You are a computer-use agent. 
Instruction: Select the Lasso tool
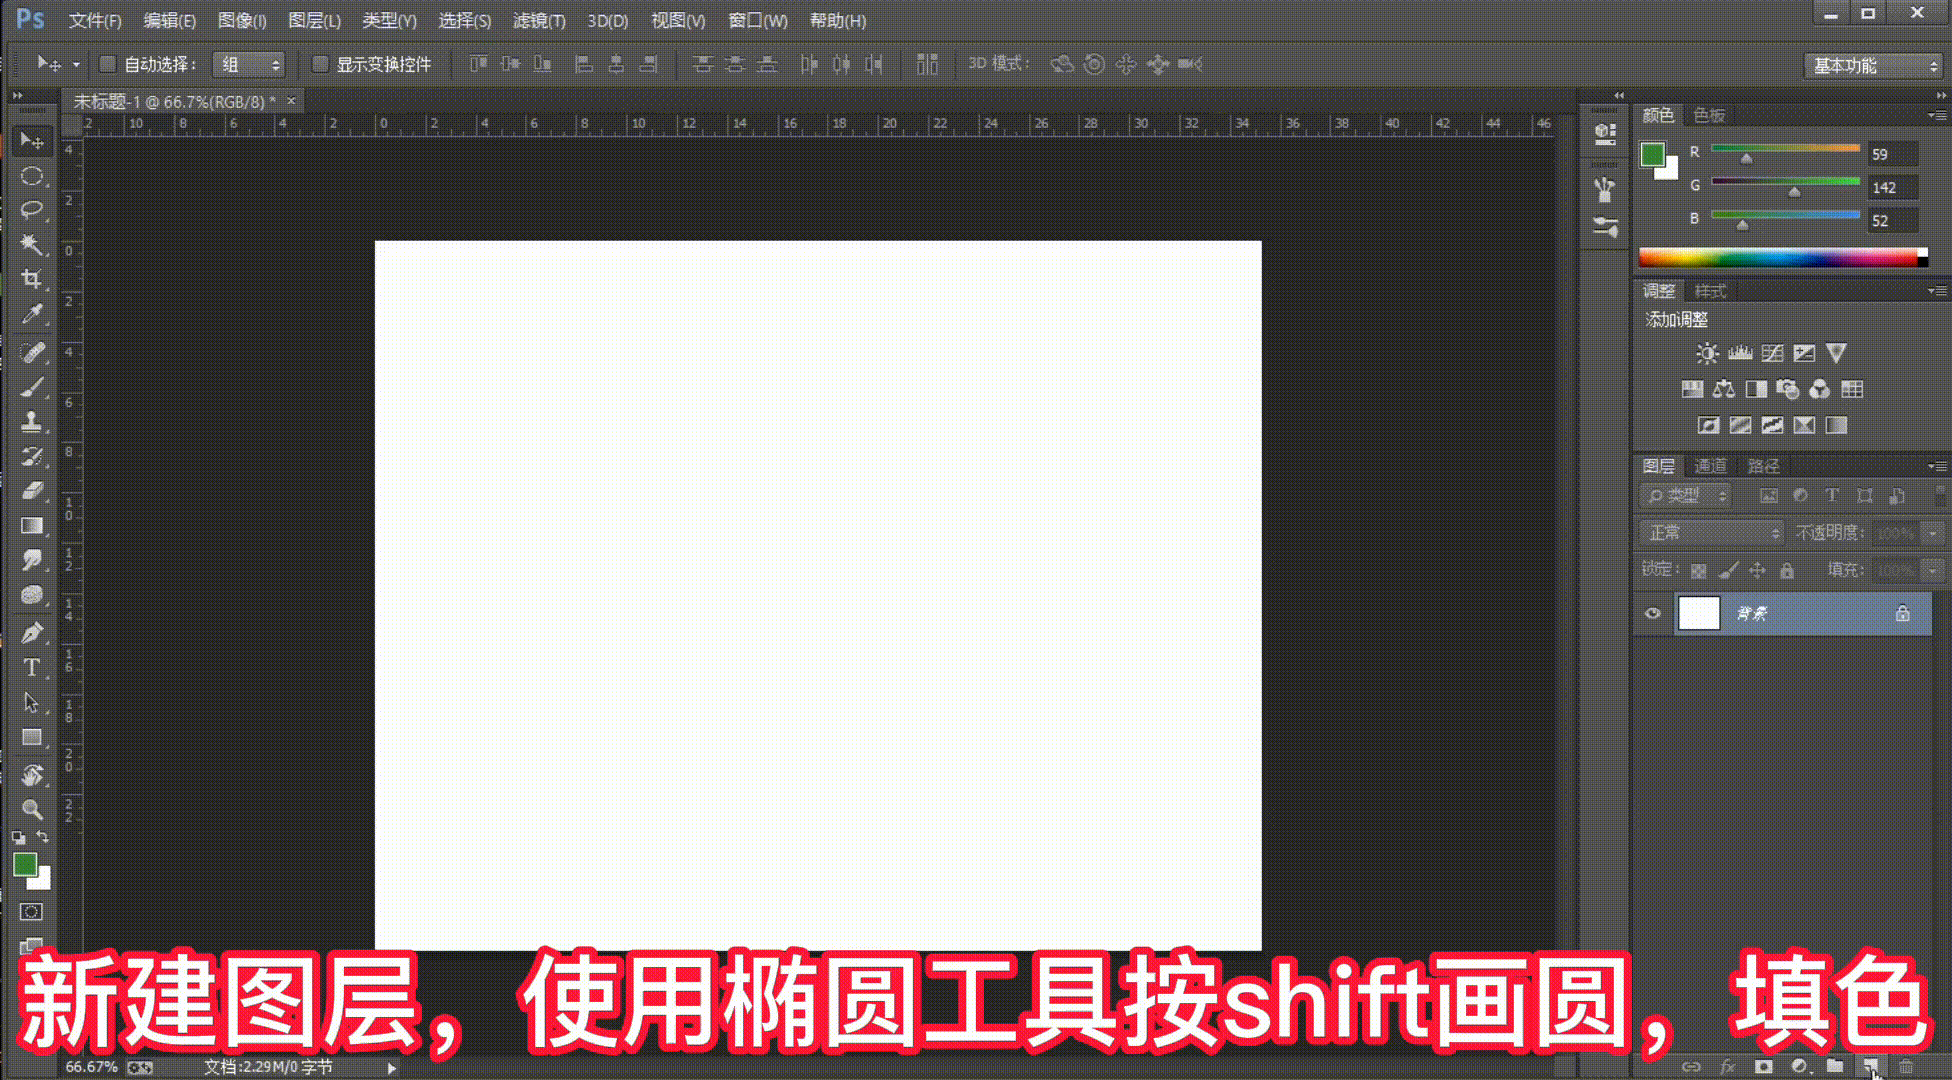click(32, 210)
